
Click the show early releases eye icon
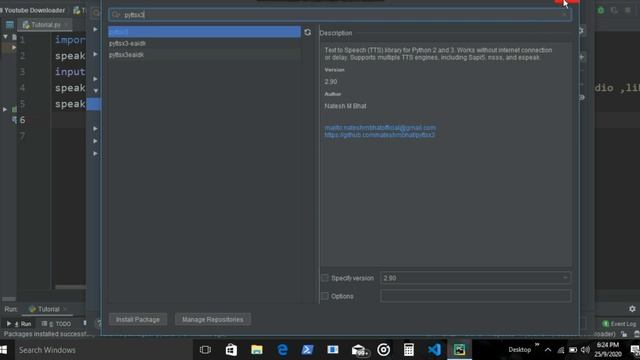[x=582, y=97]
